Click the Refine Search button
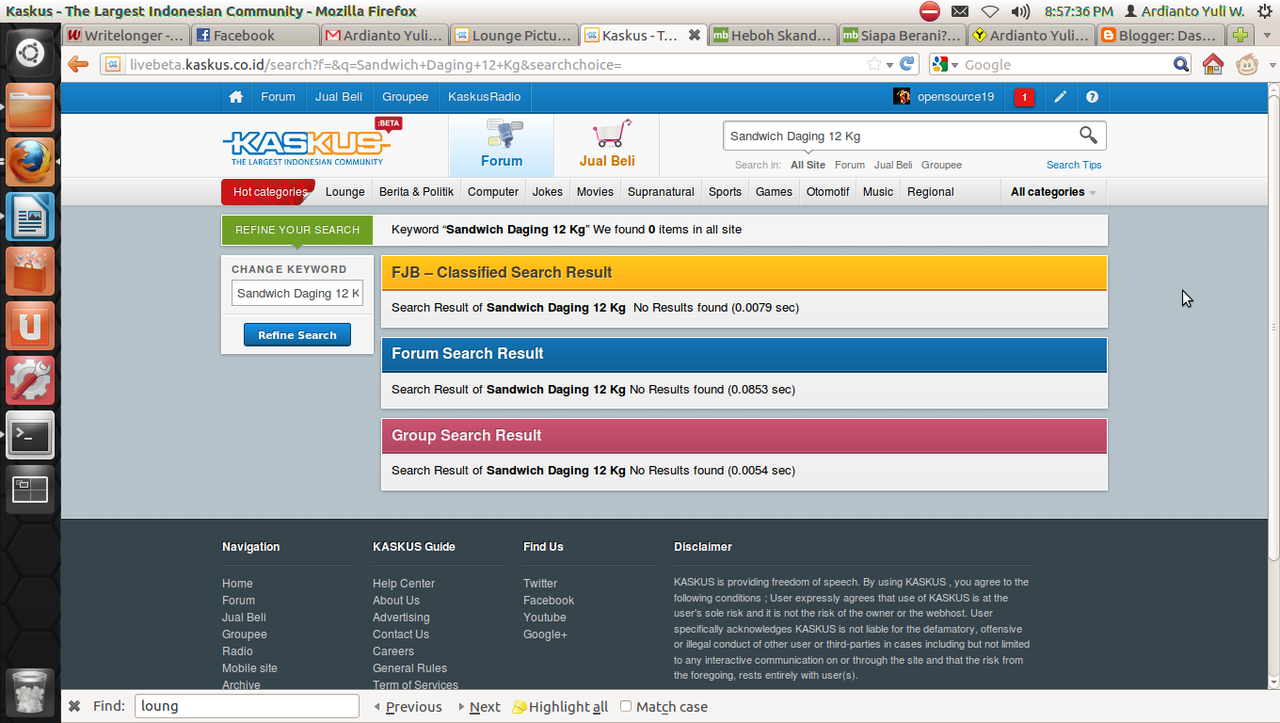The height and width of the screenshot is (723, 1280). pos(297,335)
